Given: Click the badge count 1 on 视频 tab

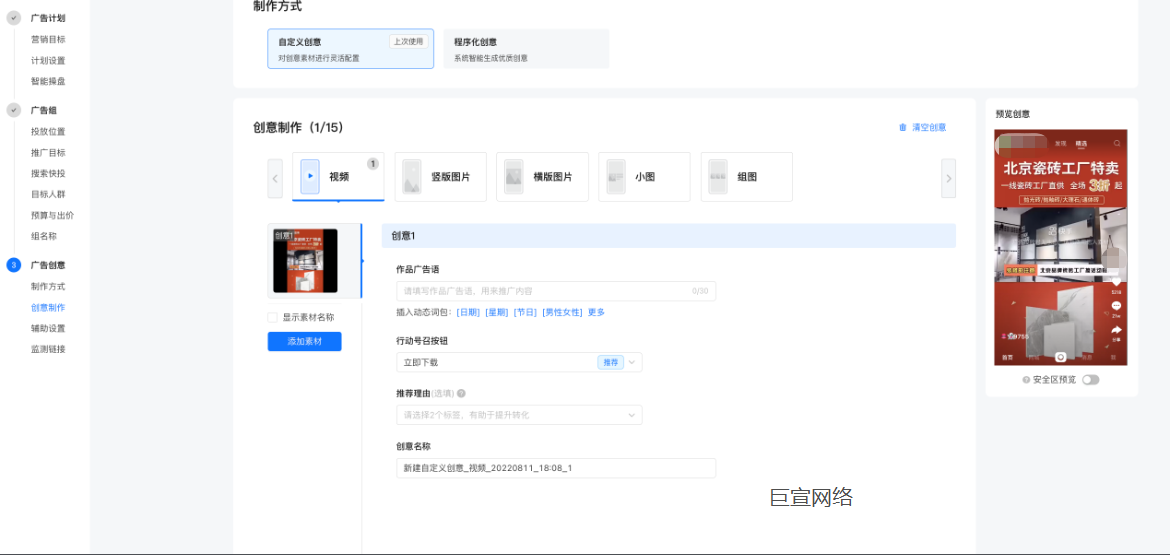Looking at the screenshot, I should (373, 163).
